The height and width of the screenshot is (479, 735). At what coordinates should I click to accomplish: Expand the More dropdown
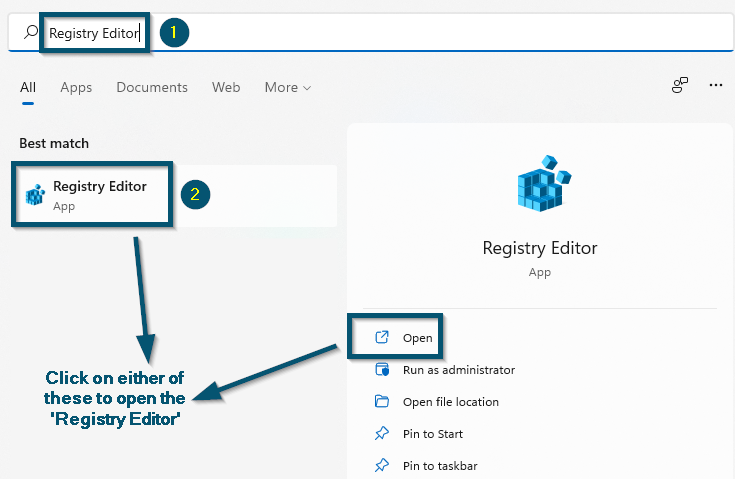click(x=288, y=88)
